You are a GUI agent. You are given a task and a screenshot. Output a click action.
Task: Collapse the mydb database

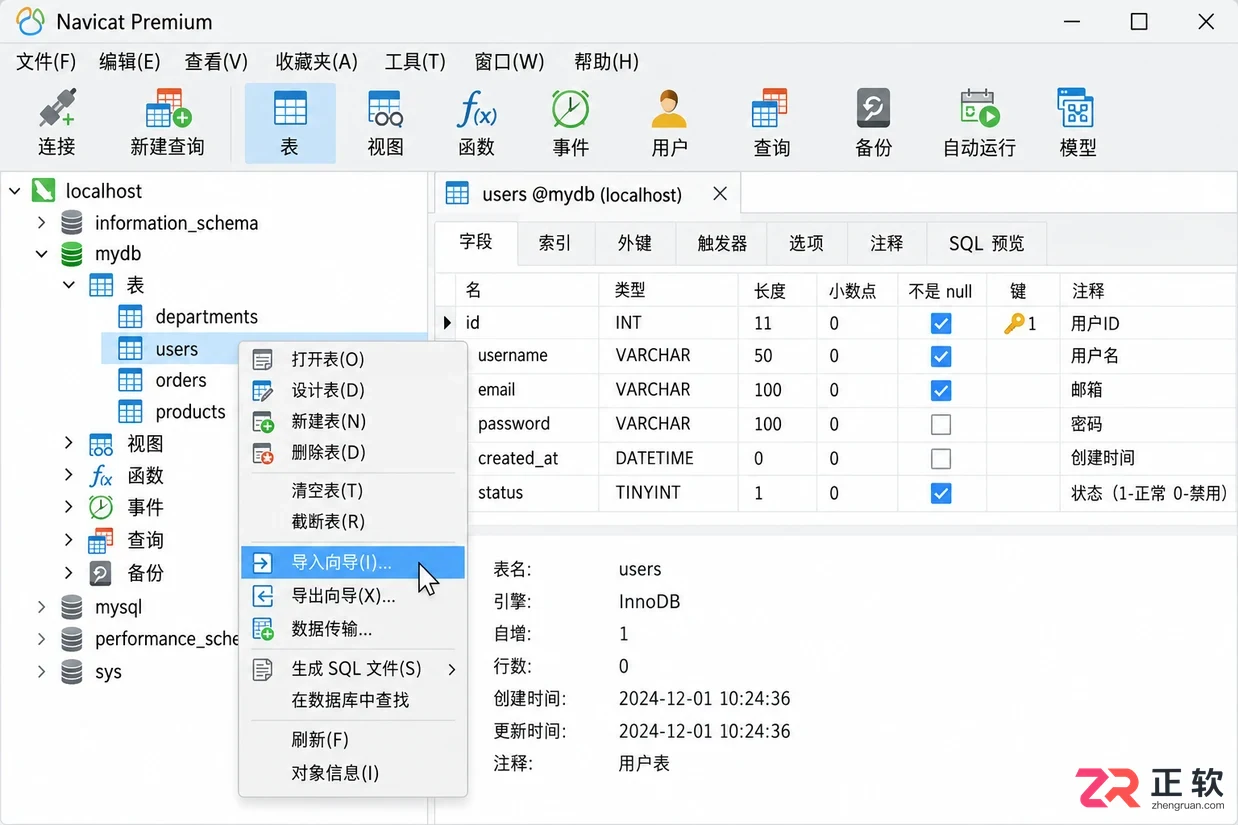(41, 254)
